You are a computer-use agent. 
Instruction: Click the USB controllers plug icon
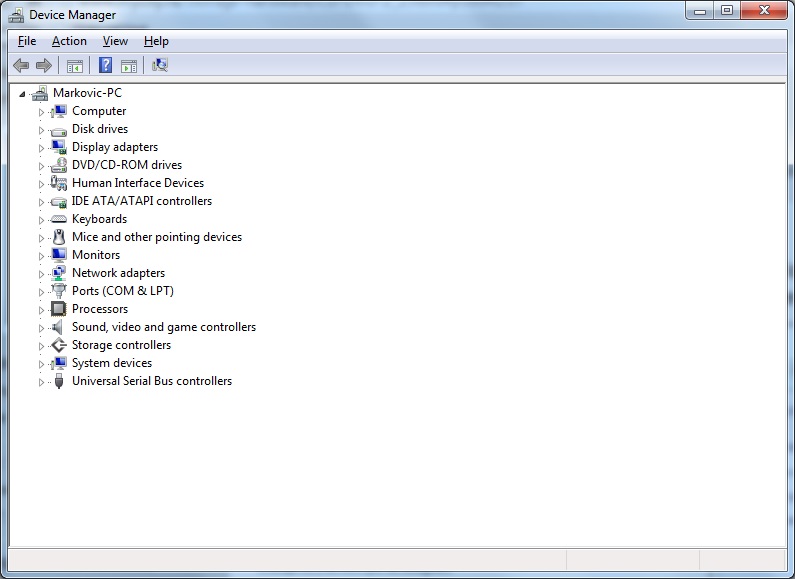click(x=59, y=381)
